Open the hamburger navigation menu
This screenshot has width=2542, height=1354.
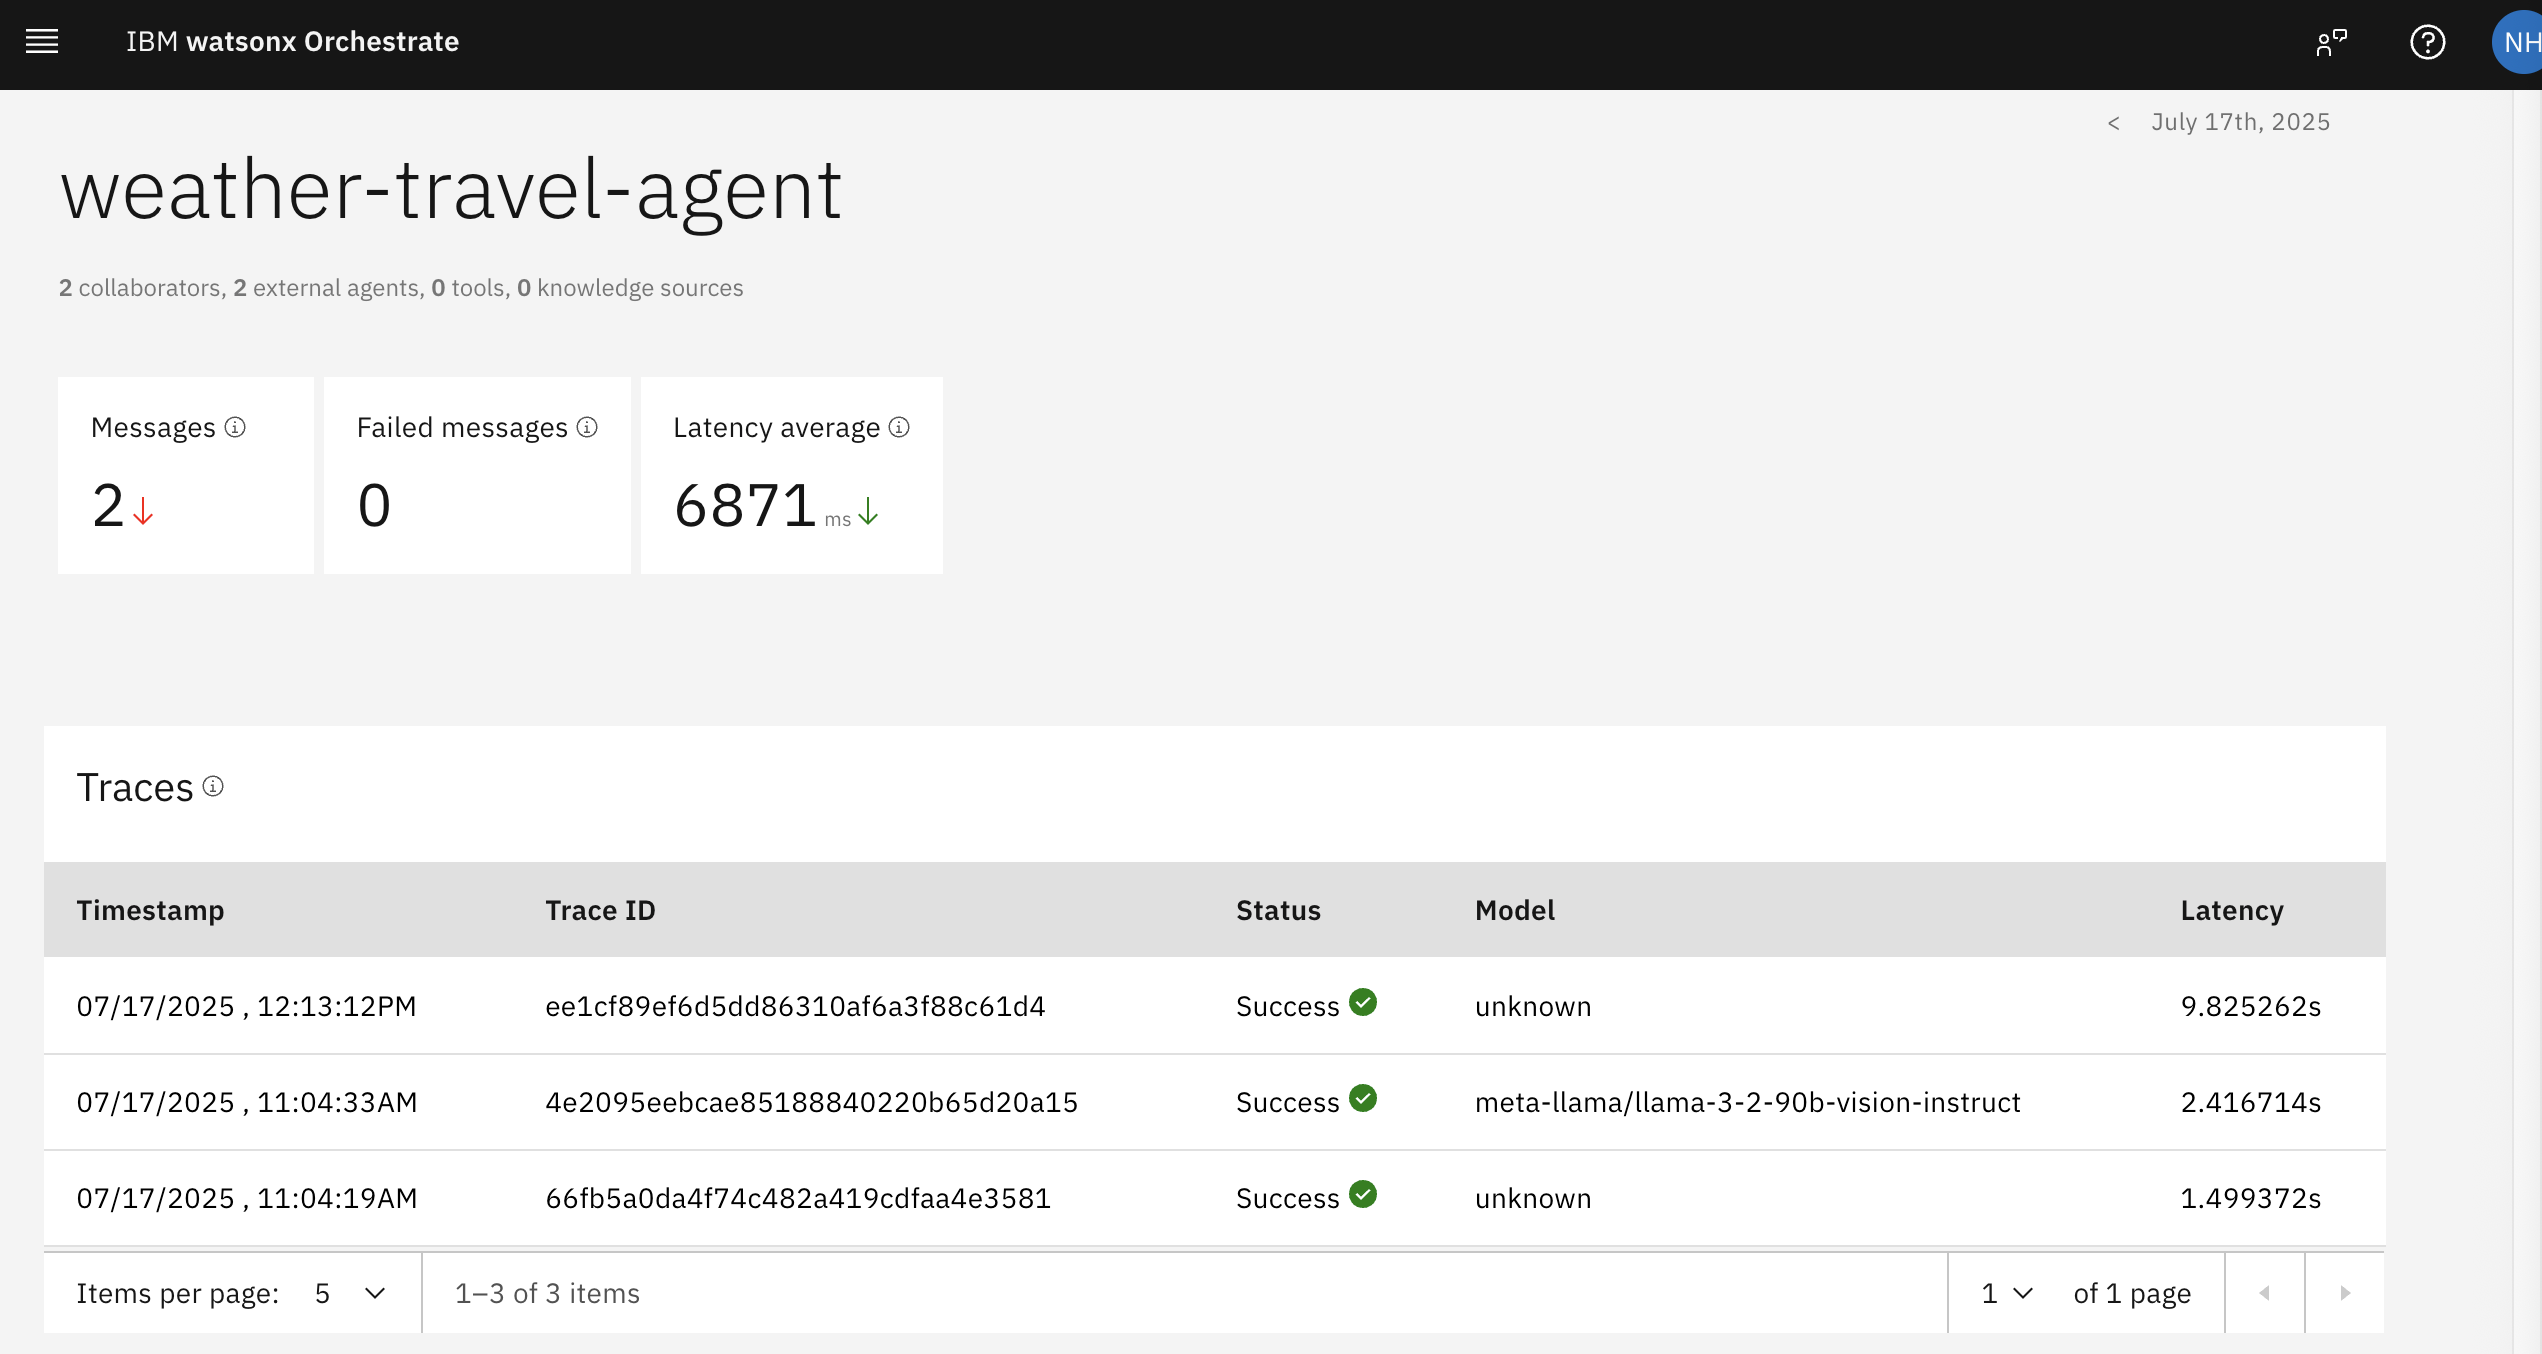(42, 41)
